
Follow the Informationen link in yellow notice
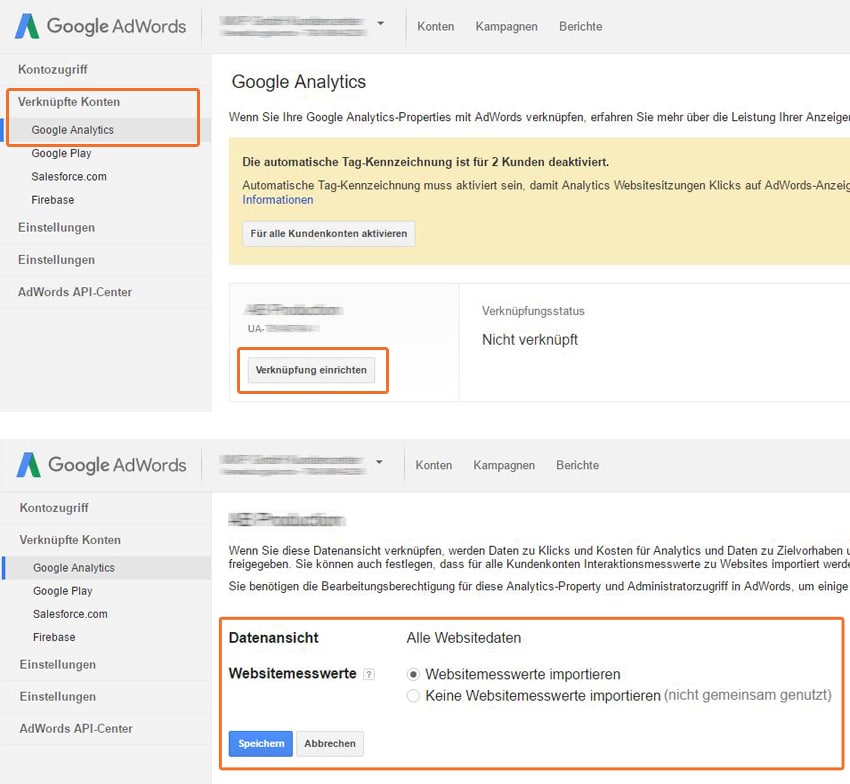(x=278, y=200)
